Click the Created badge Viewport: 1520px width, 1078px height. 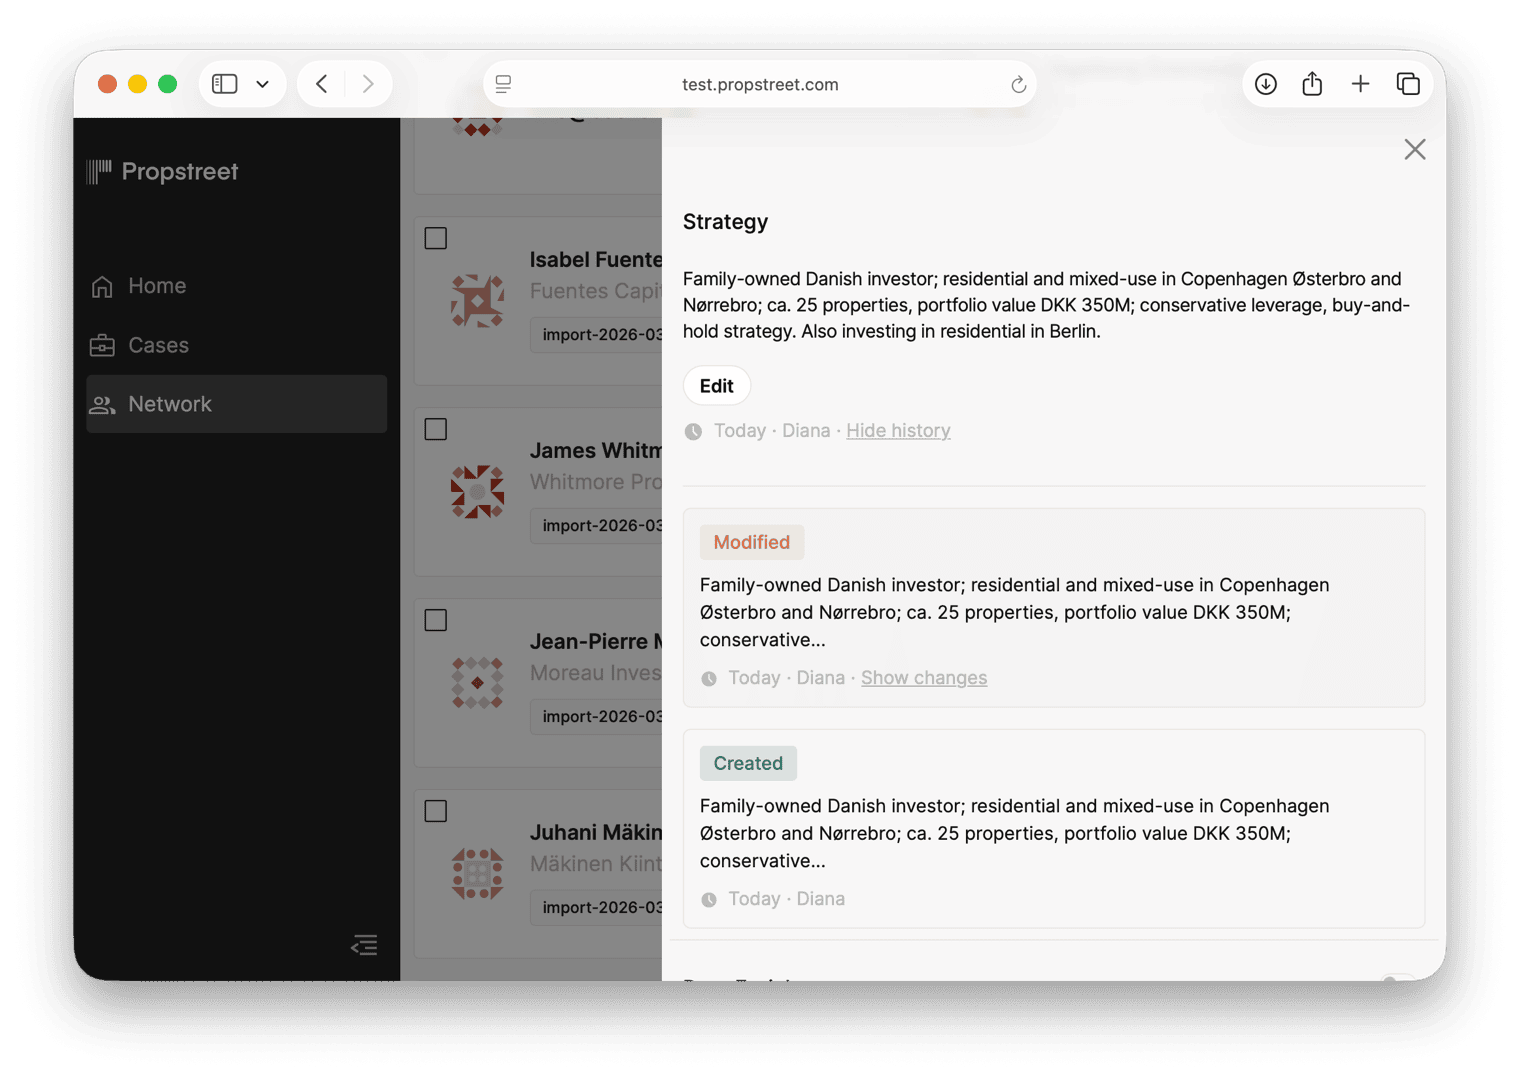pos(748,763)
